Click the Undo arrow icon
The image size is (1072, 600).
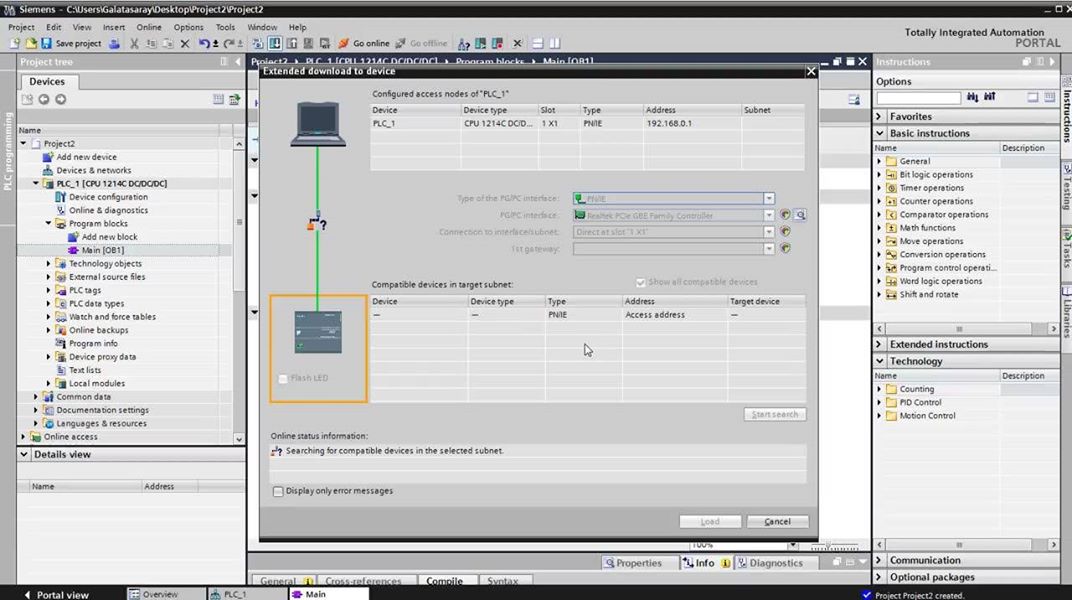pos(204,44)
